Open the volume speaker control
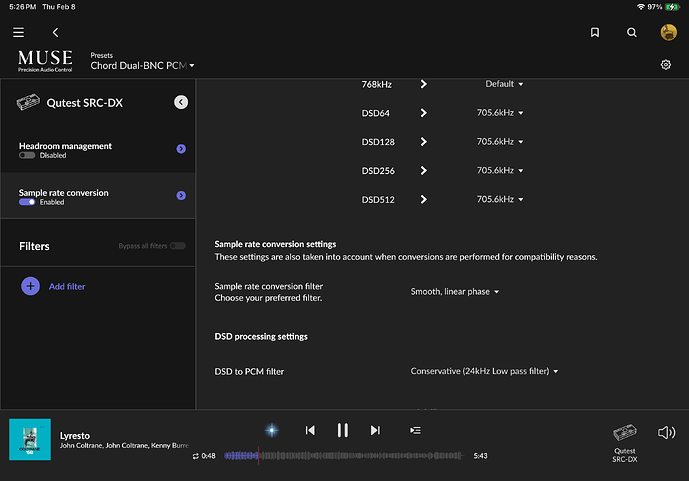This screenshot has height=481, width=689. pos(667,433)
